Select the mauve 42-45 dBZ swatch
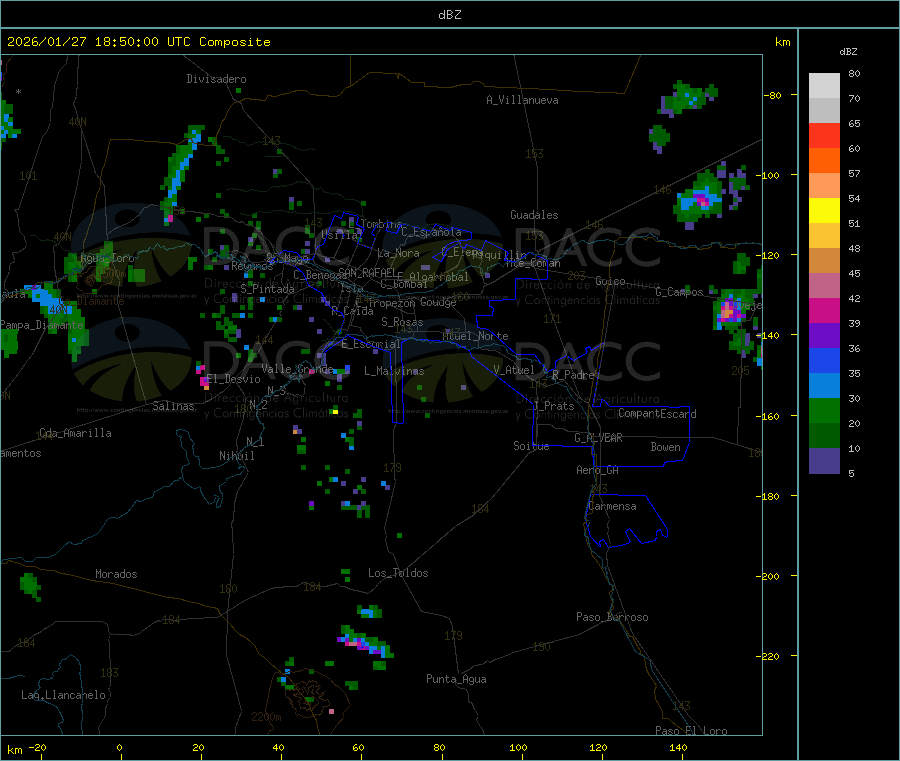Screen dimensions: 900x761 coord(824,285)
